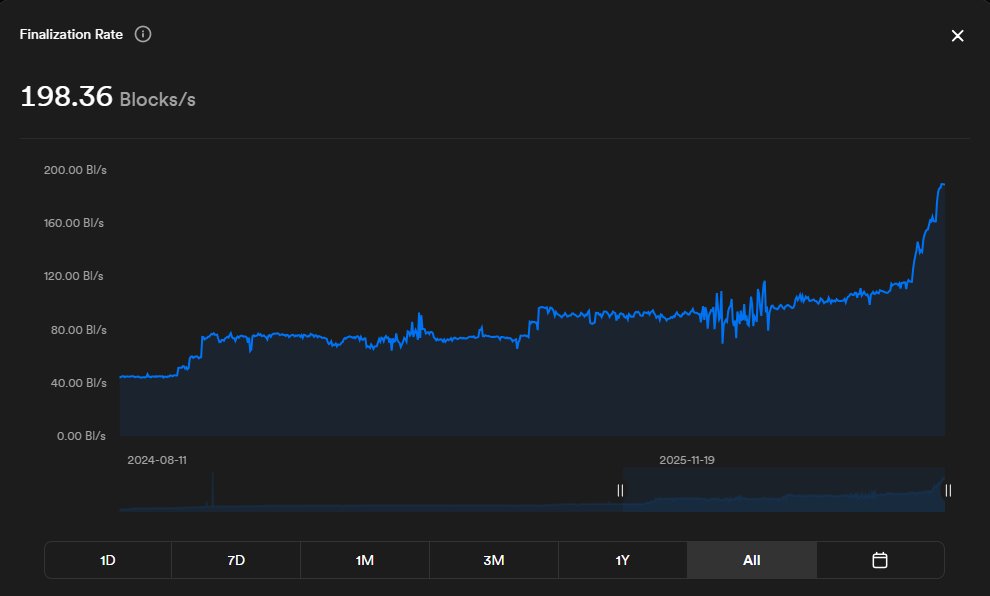
Task: Click the peak of the finalization rate line
Action: (943, 184)
